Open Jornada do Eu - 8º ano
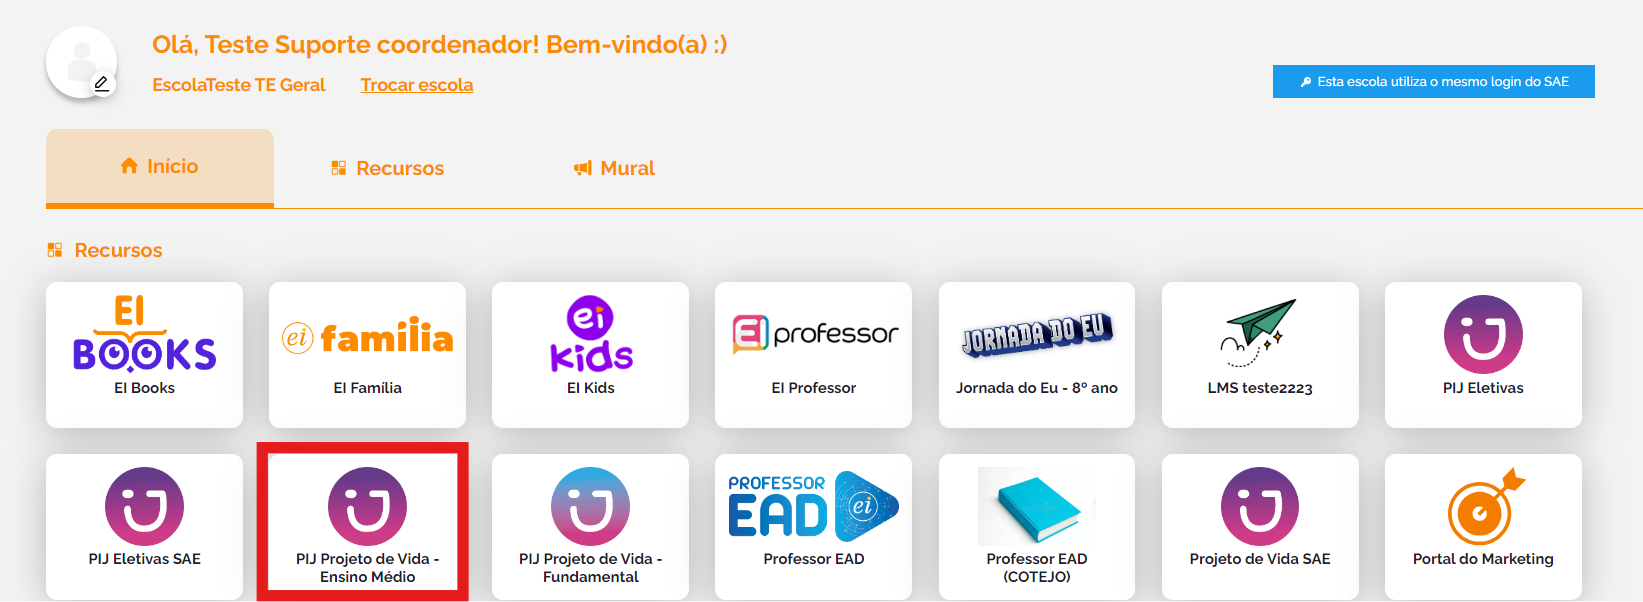 [x=1037, y=355]
